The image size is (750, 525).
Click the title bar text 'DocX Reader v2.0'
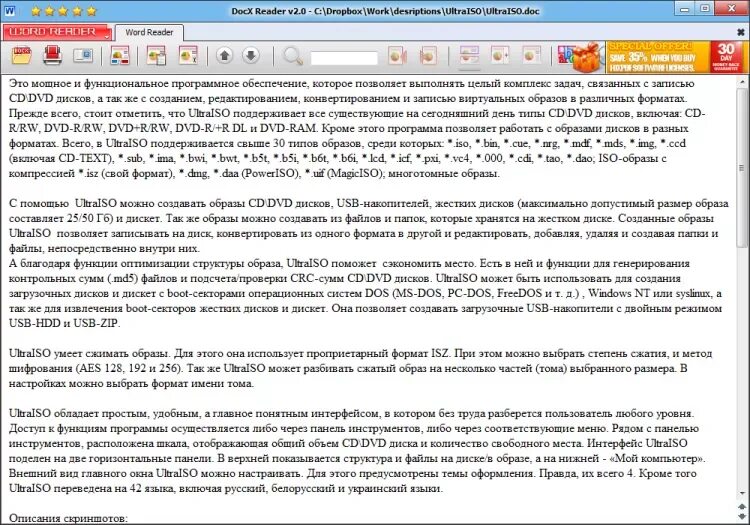(x=268, y=11)
